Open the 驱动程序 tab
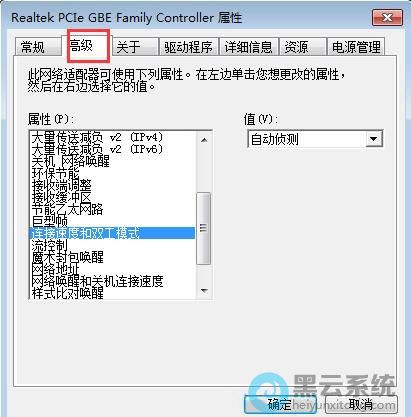 click(x=189, y=47)
